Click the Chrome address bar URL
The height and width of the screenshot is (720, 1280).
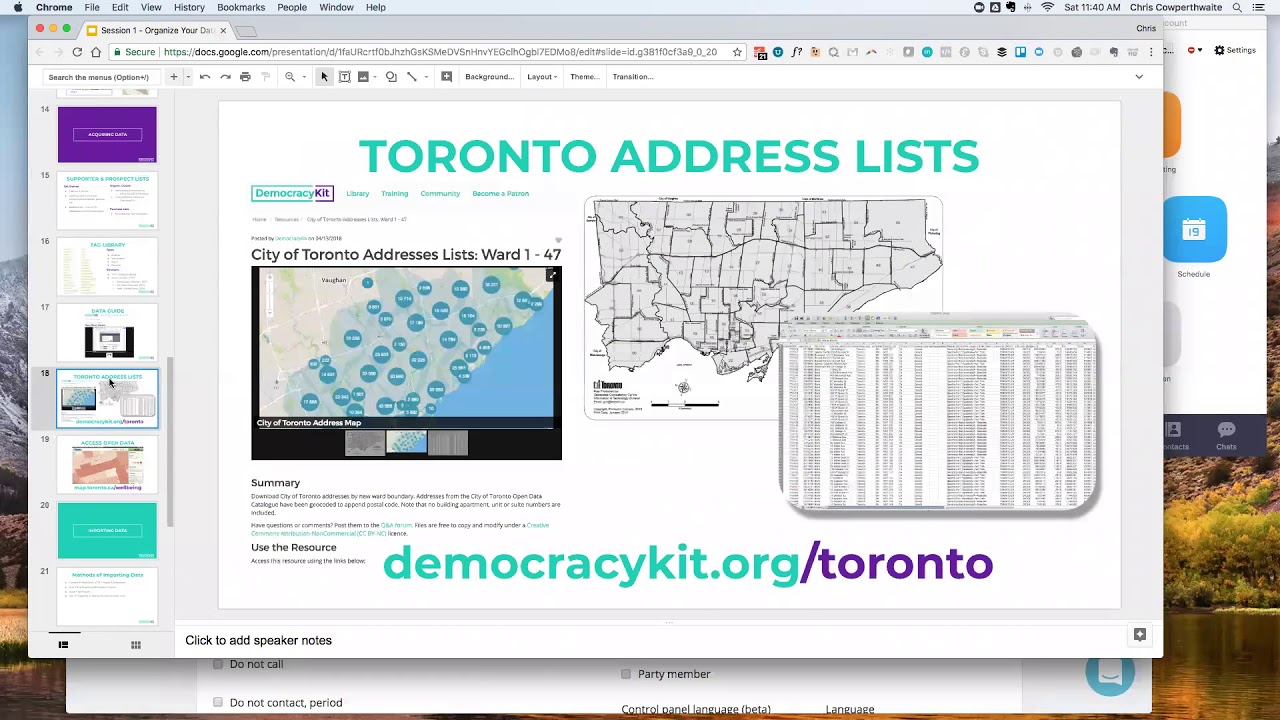[440, 52]
